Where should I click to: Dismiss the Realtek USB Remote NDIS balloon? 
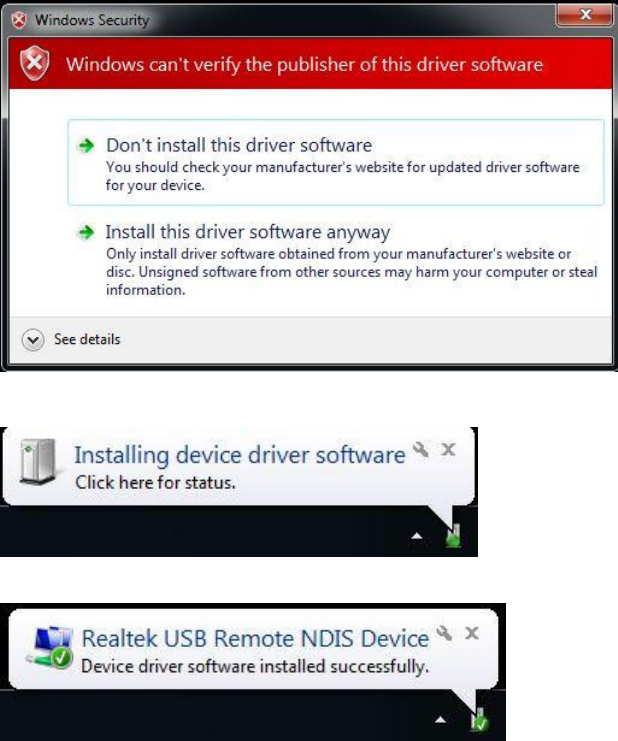472,633
